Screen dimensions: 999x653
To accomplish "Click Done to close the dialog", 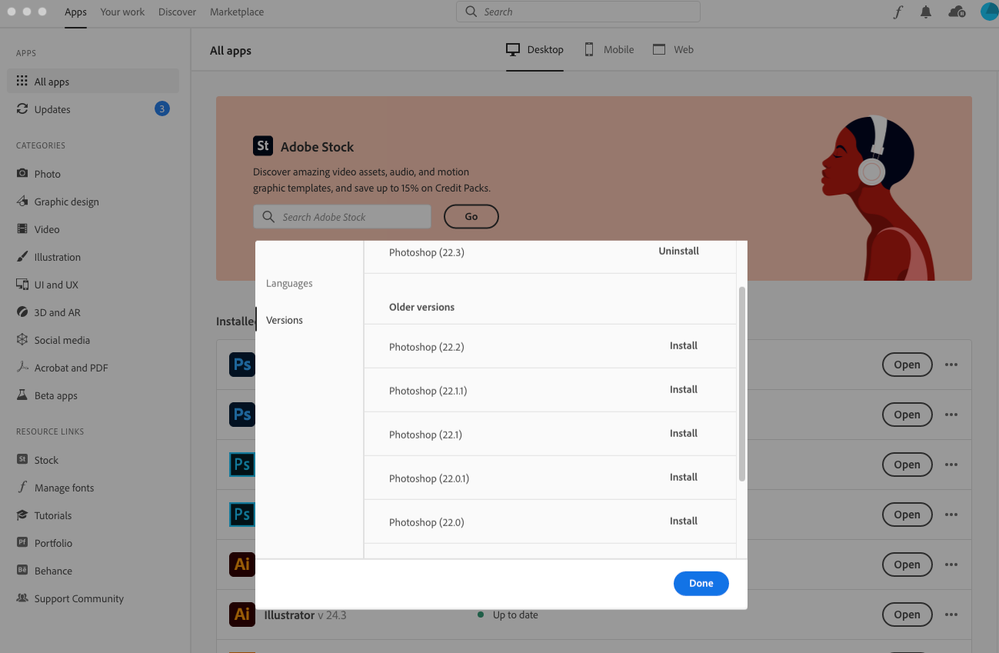I will click(x=701, y=584).
